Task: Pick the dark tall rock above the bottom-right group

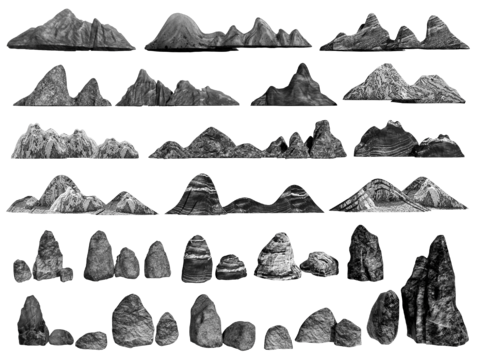Action: 365,253
